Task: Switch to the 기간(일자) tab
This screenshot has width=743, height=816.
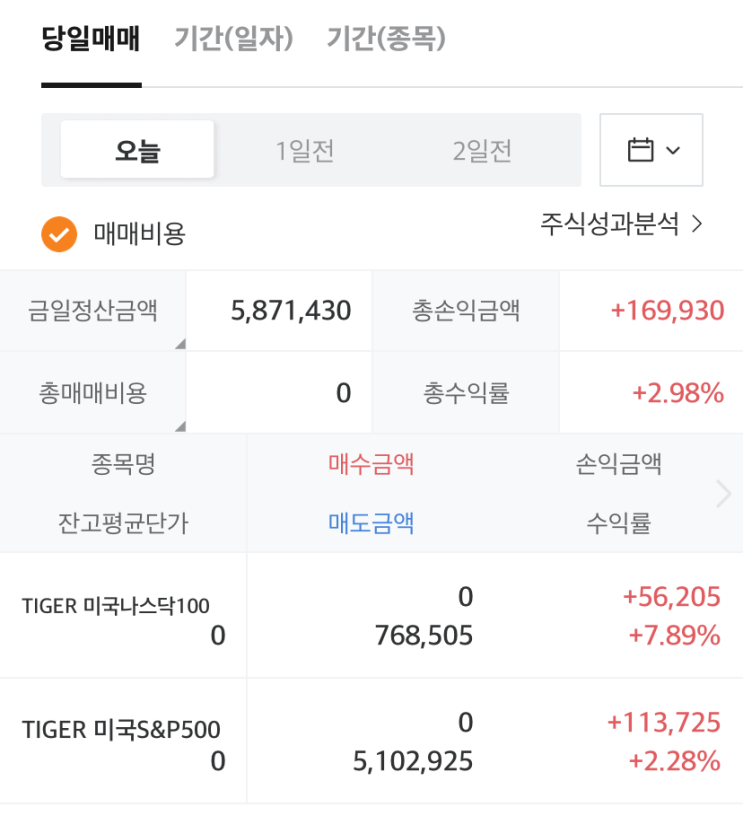Action: (x=234, y=39)
